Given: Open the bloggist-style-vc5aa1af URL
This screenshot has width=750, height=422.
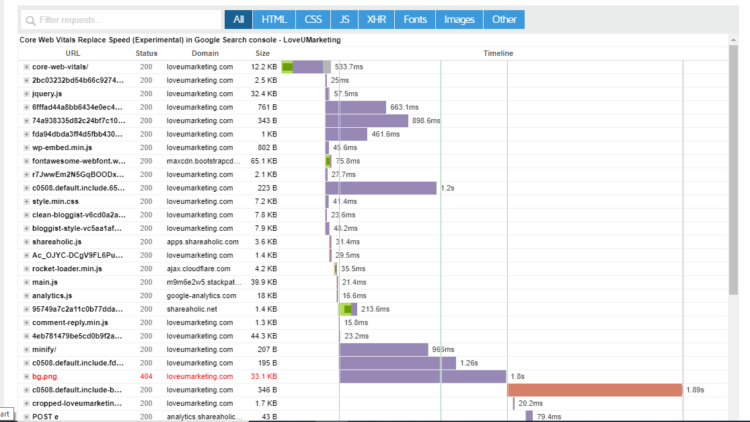Looking at the screenshot, I should click(x=77, y=228).
